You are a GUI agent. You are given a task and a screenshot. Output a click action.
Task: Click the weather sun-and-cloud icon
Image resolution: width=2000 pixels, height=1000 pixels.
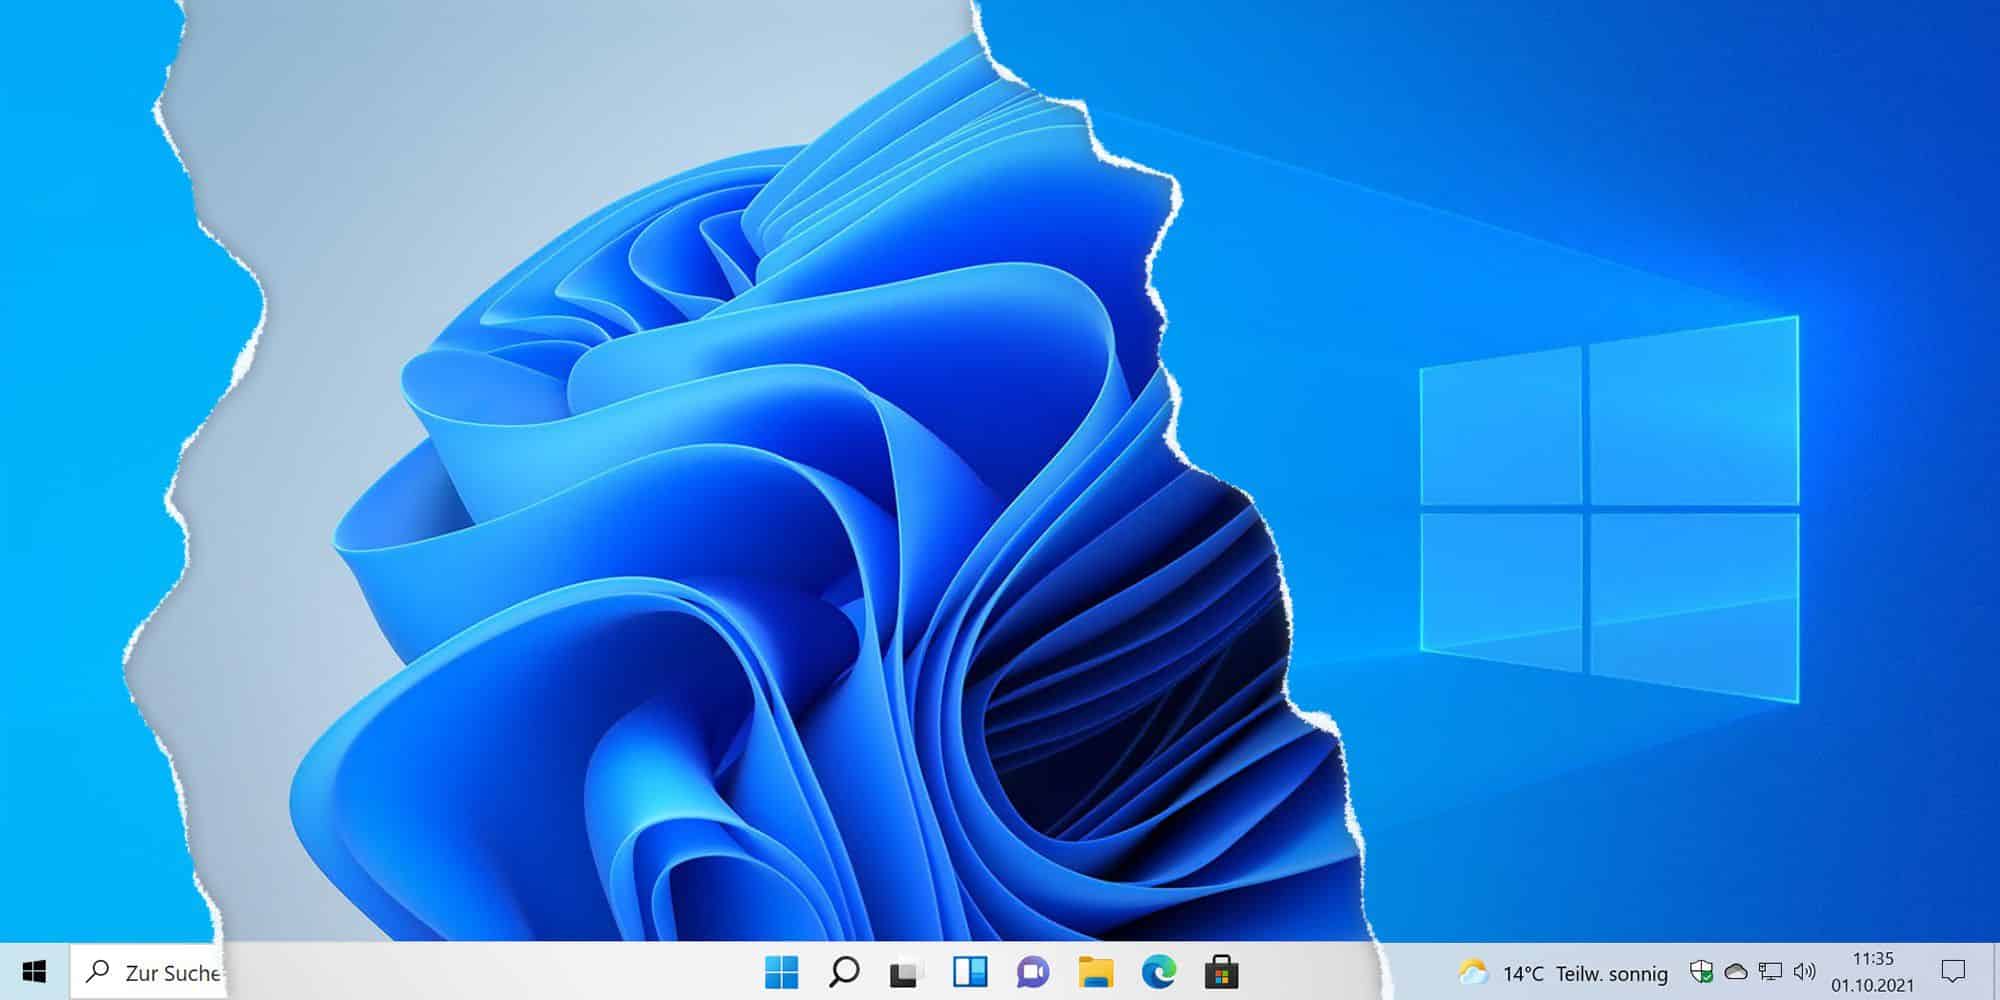click(x=1473, y=972)
